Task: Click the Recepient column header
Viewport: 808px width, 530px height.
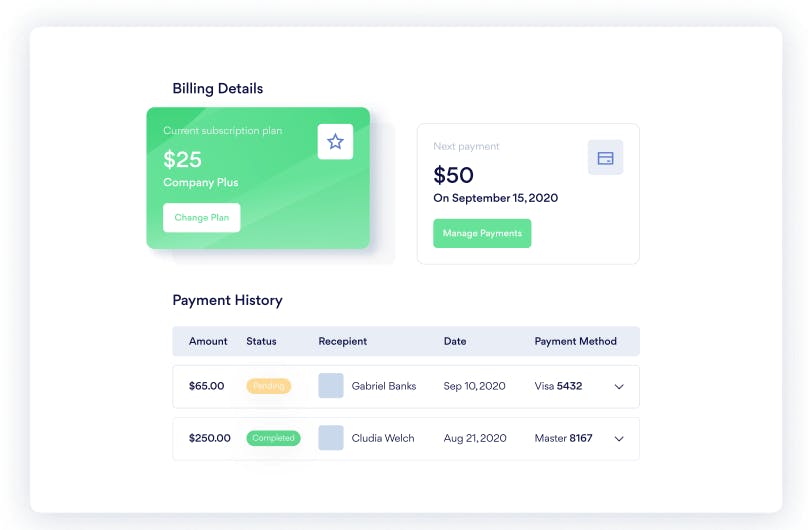Action: tap(342, 341)
